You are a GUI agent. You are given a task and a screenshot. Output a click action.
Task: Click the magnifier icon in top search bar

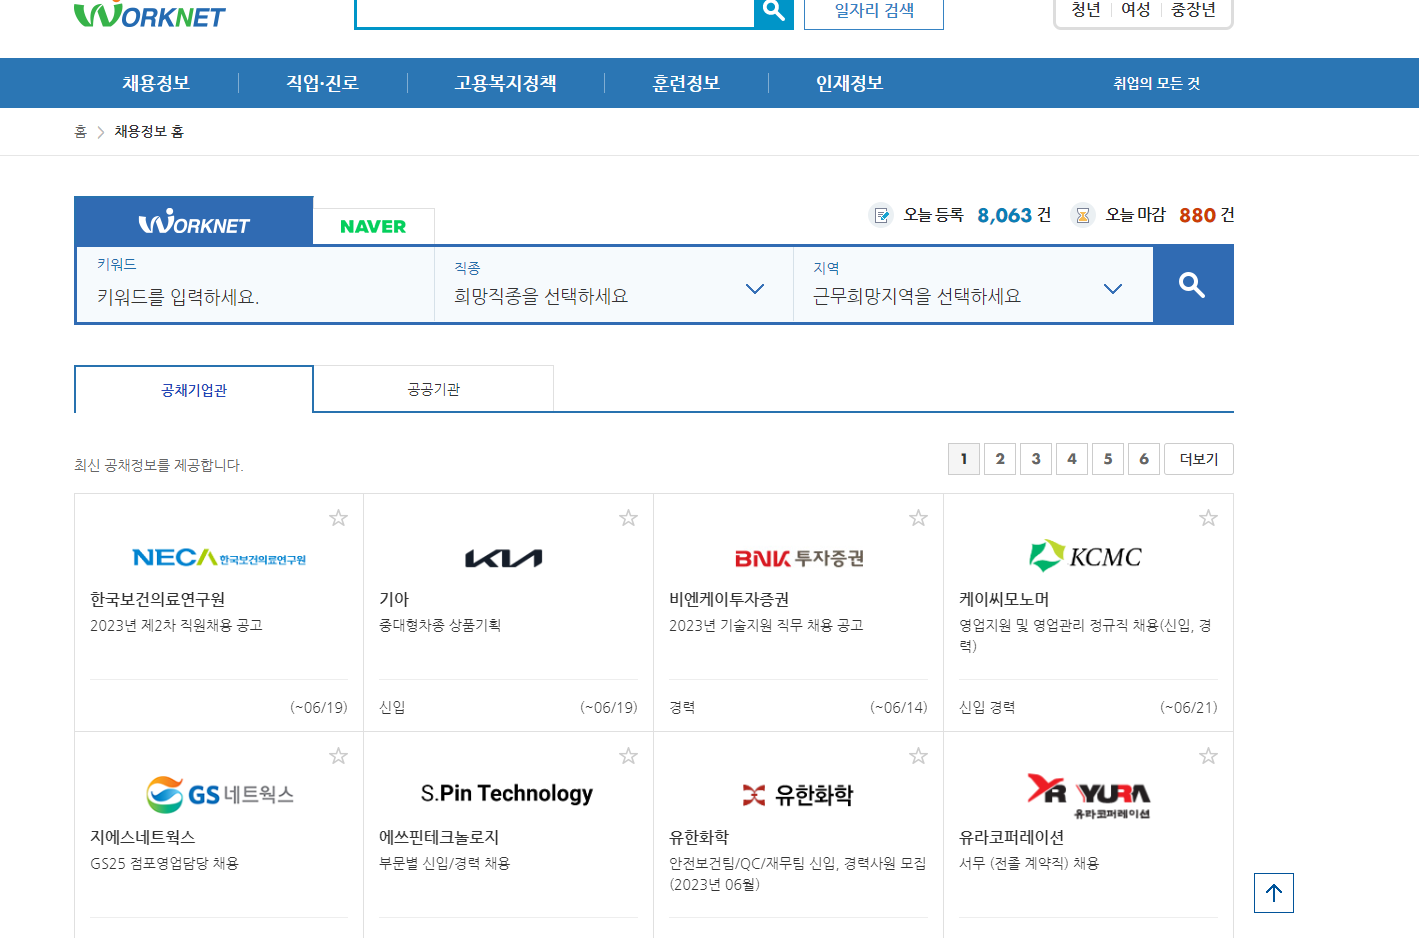(773, 12)
